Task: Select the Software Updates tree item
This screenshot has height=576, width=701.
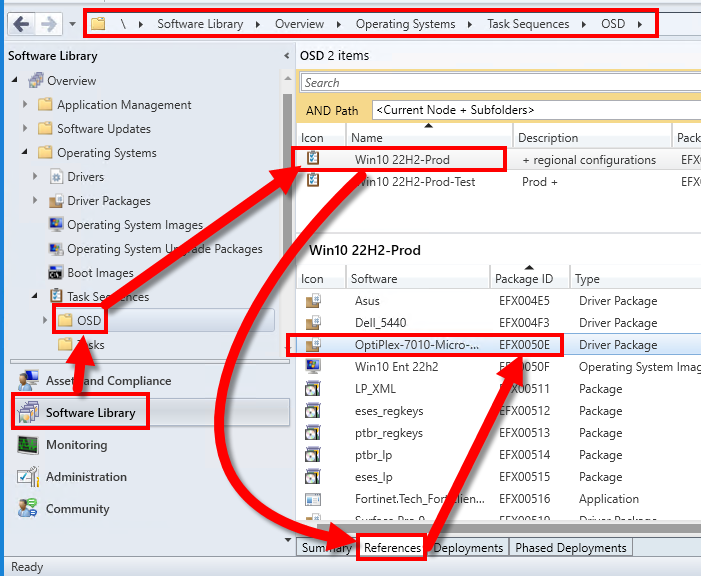Action: [x=104, y=129]
